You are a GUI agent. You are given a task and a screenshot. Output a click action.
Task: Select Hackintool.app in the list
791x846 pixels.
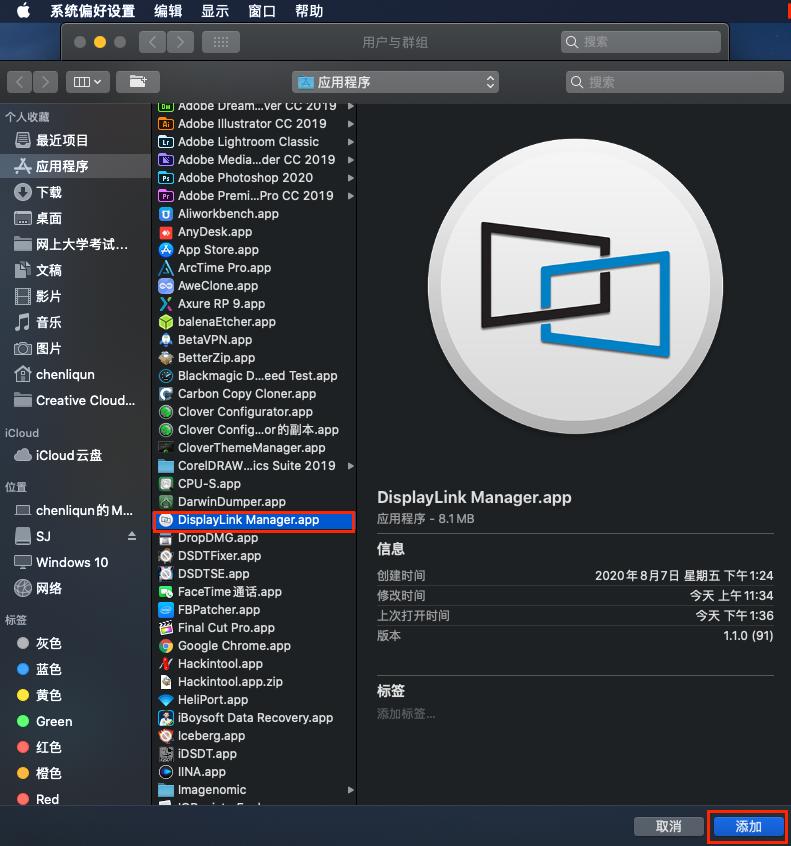(255, 664)
